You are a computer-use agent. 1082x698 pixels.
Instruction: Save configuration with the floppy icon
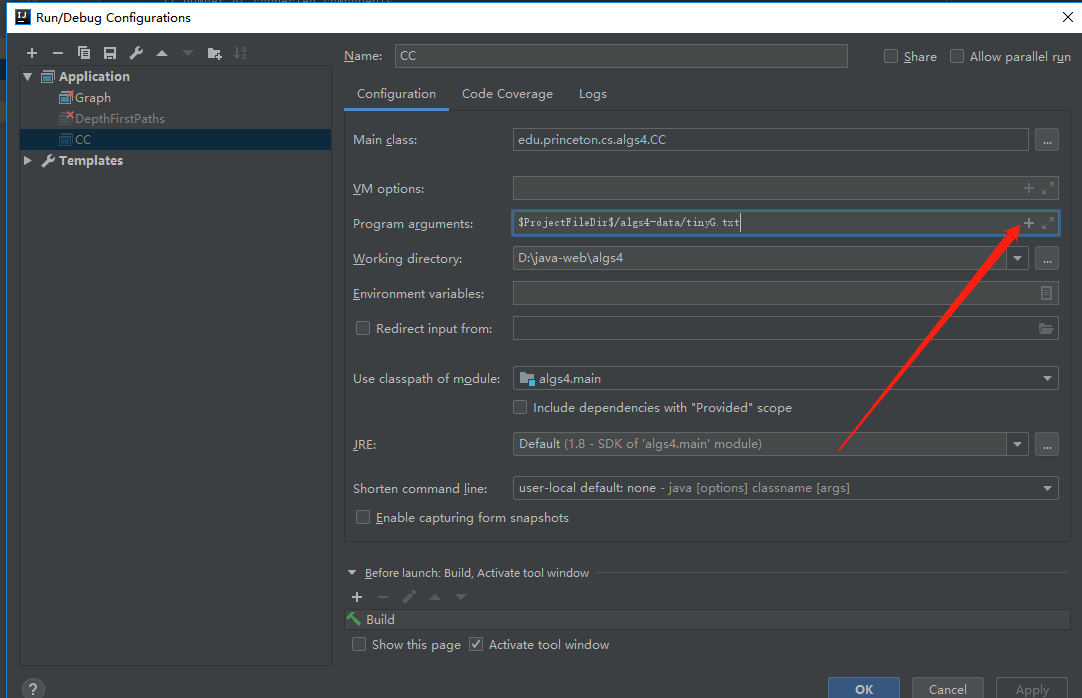(x=110, y=53)
